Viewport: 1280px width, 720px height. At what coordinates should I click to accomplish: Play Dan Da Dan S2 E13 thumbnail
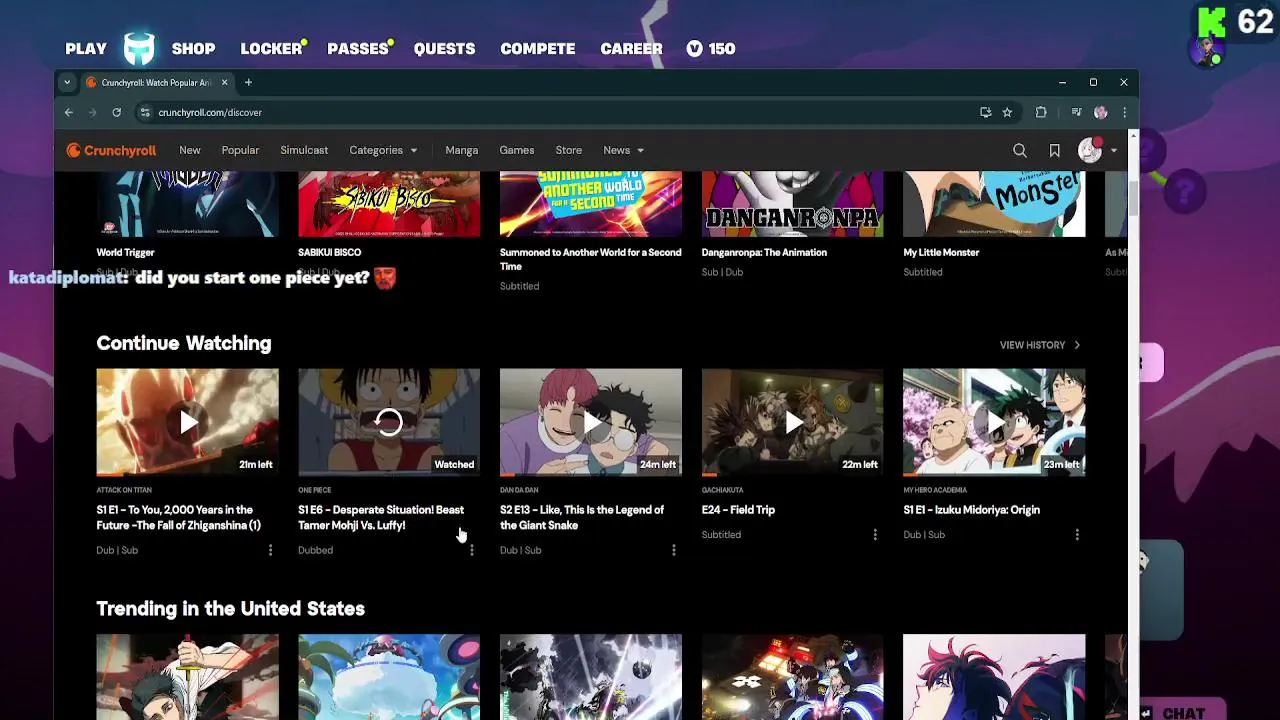[591, 422]
